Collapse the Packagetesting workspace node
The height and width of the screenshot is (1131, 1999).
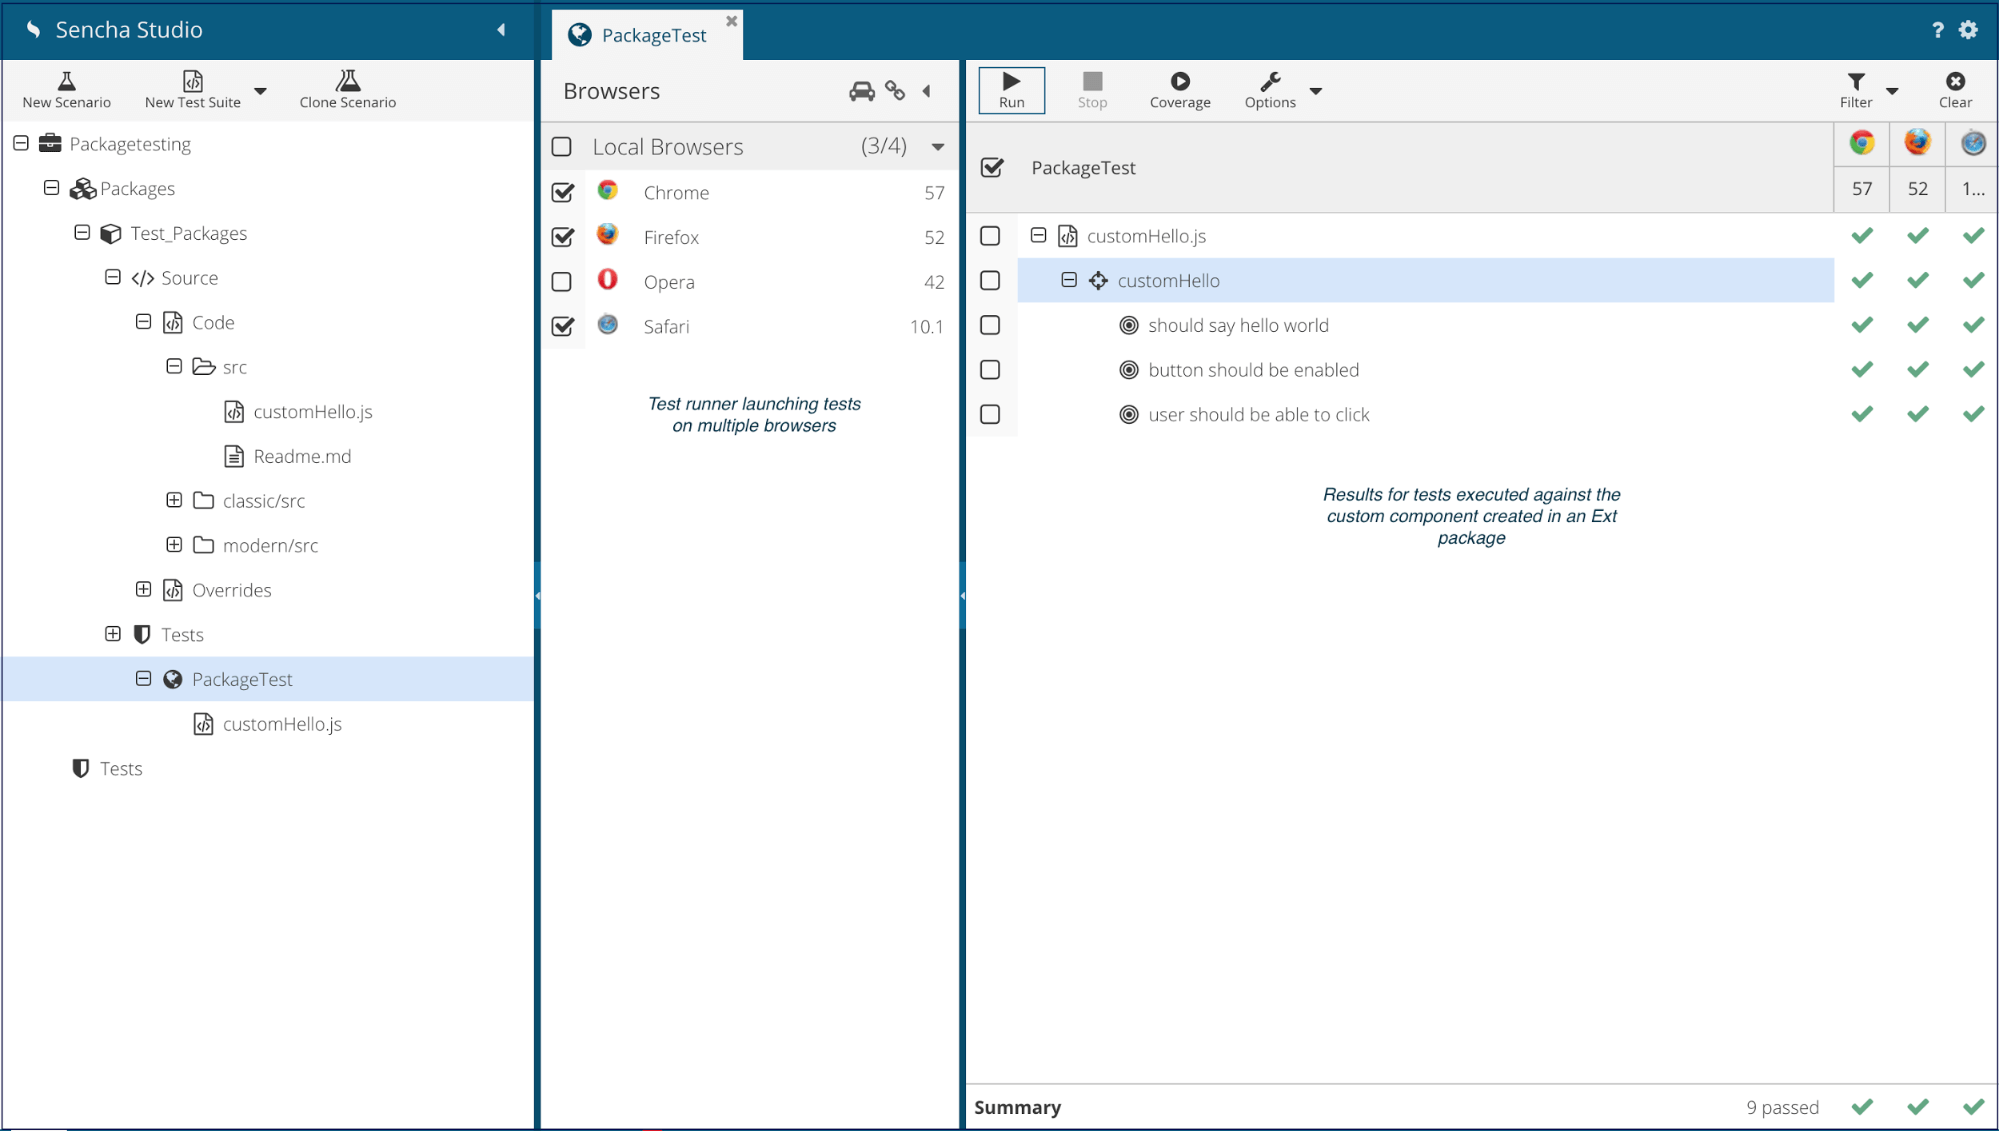(20, 143)
